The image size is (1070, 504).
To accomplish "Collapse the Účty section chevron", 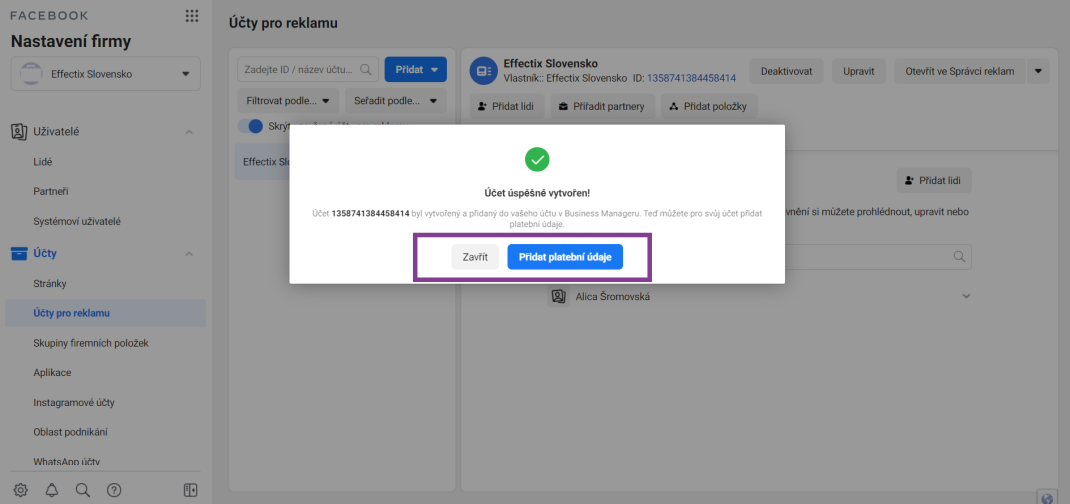I will tap(190, 254).
